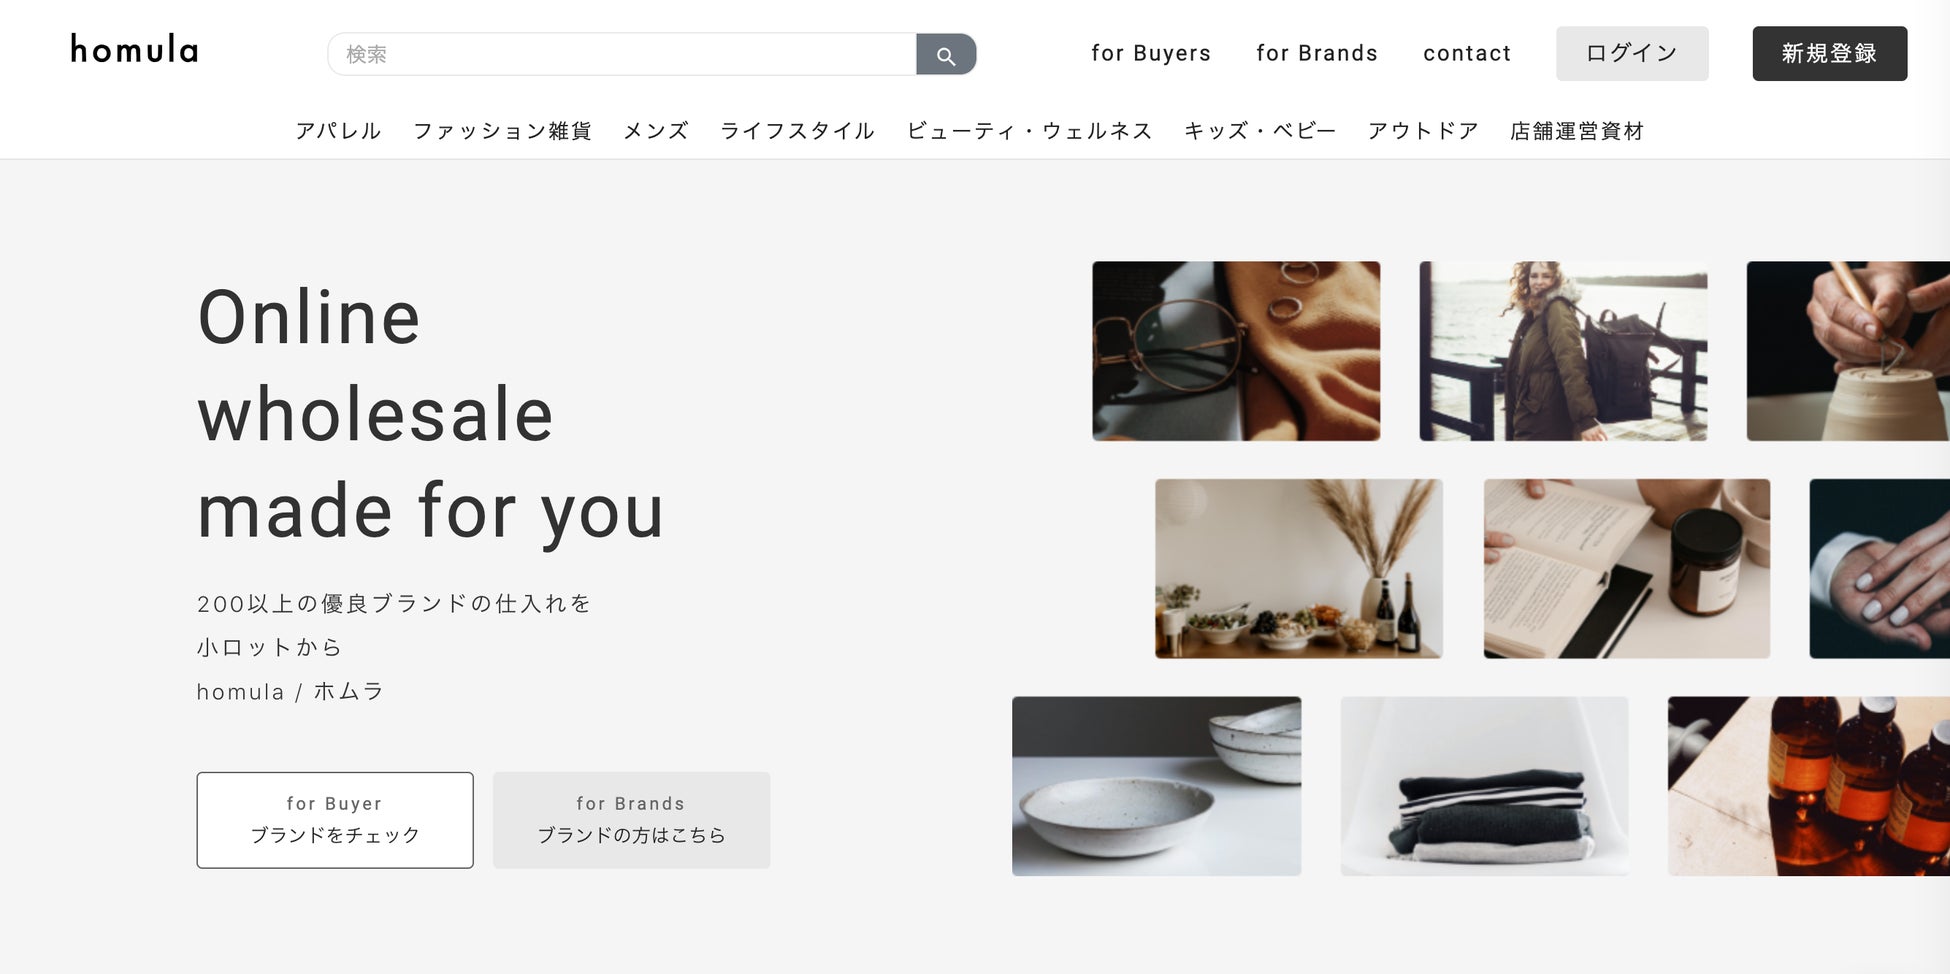The image size is (1950, 974).
Task: Click for Buyer ブランドをチェック button
Action: tap(335, 820)
